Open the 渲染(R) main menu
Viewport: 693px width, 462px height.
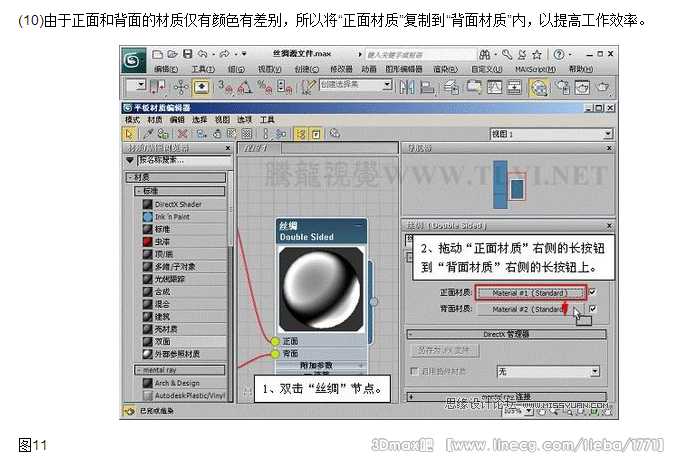click(x=446, y=69)
